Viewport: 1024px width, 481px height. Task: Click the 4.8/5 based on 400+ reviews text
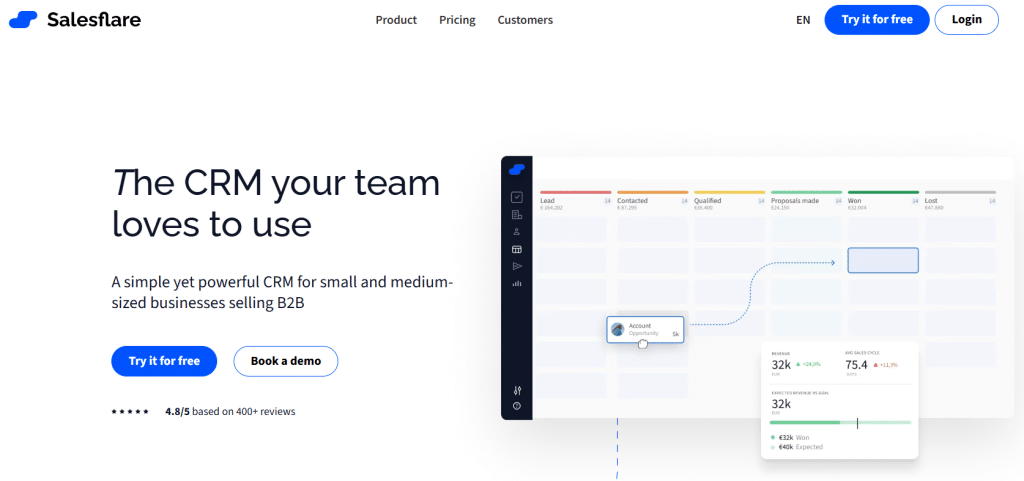[x=231, y=412]
